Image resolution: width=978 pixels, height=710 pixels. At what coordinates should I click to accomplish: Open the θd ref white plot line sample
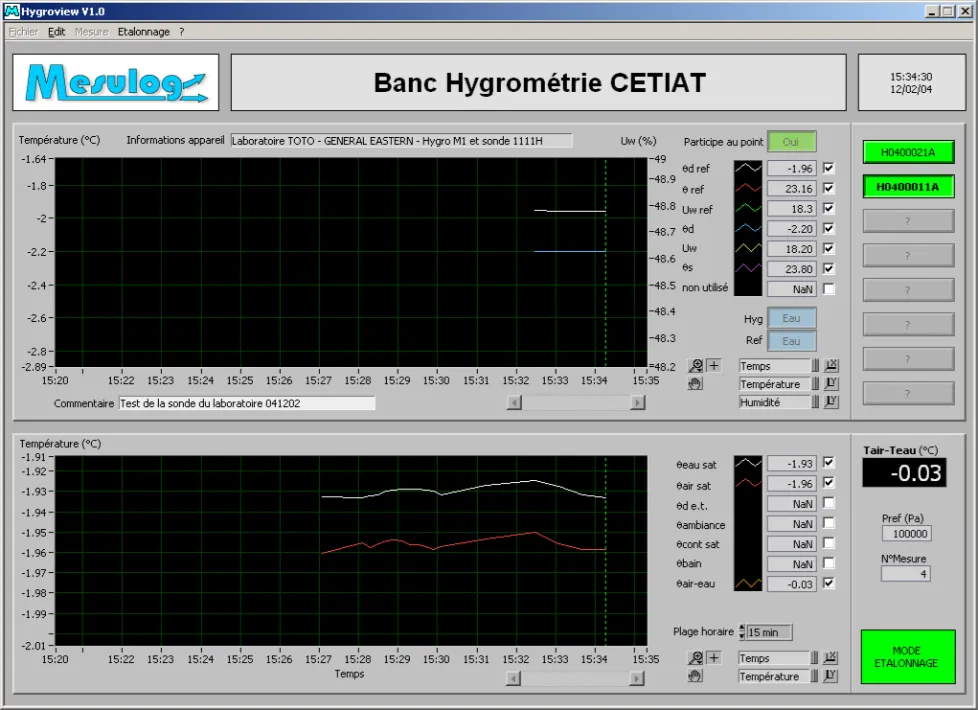pos(748,168)
